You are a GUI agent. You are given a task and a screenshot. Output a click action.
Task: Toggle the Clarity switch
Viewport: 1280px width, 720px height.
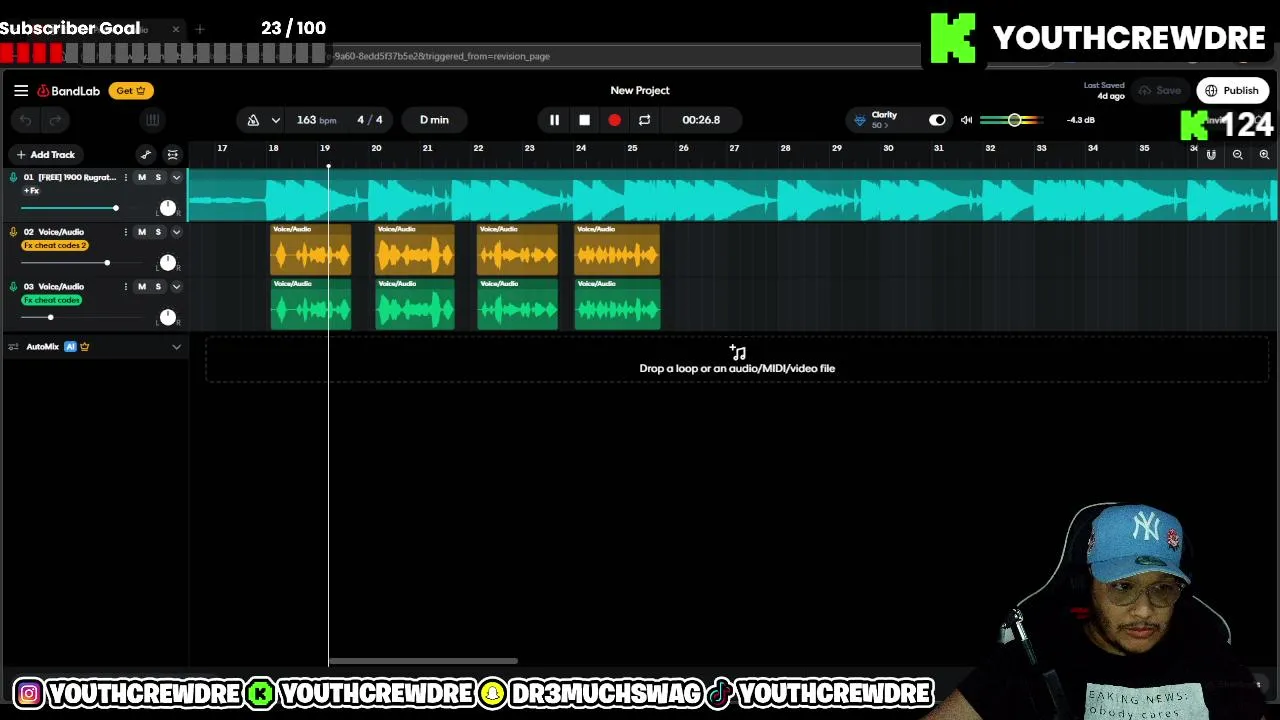click(x=937, y=120)
